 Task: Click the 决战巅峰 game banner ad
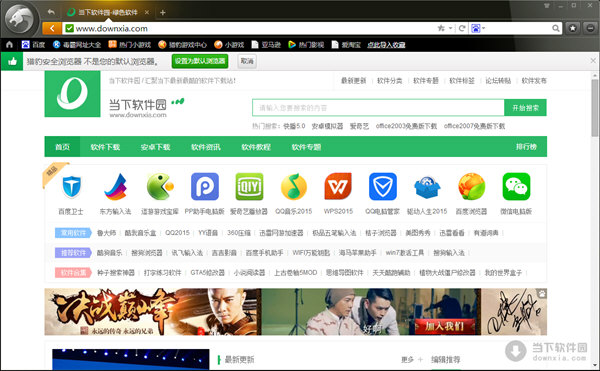pos(153,312)
